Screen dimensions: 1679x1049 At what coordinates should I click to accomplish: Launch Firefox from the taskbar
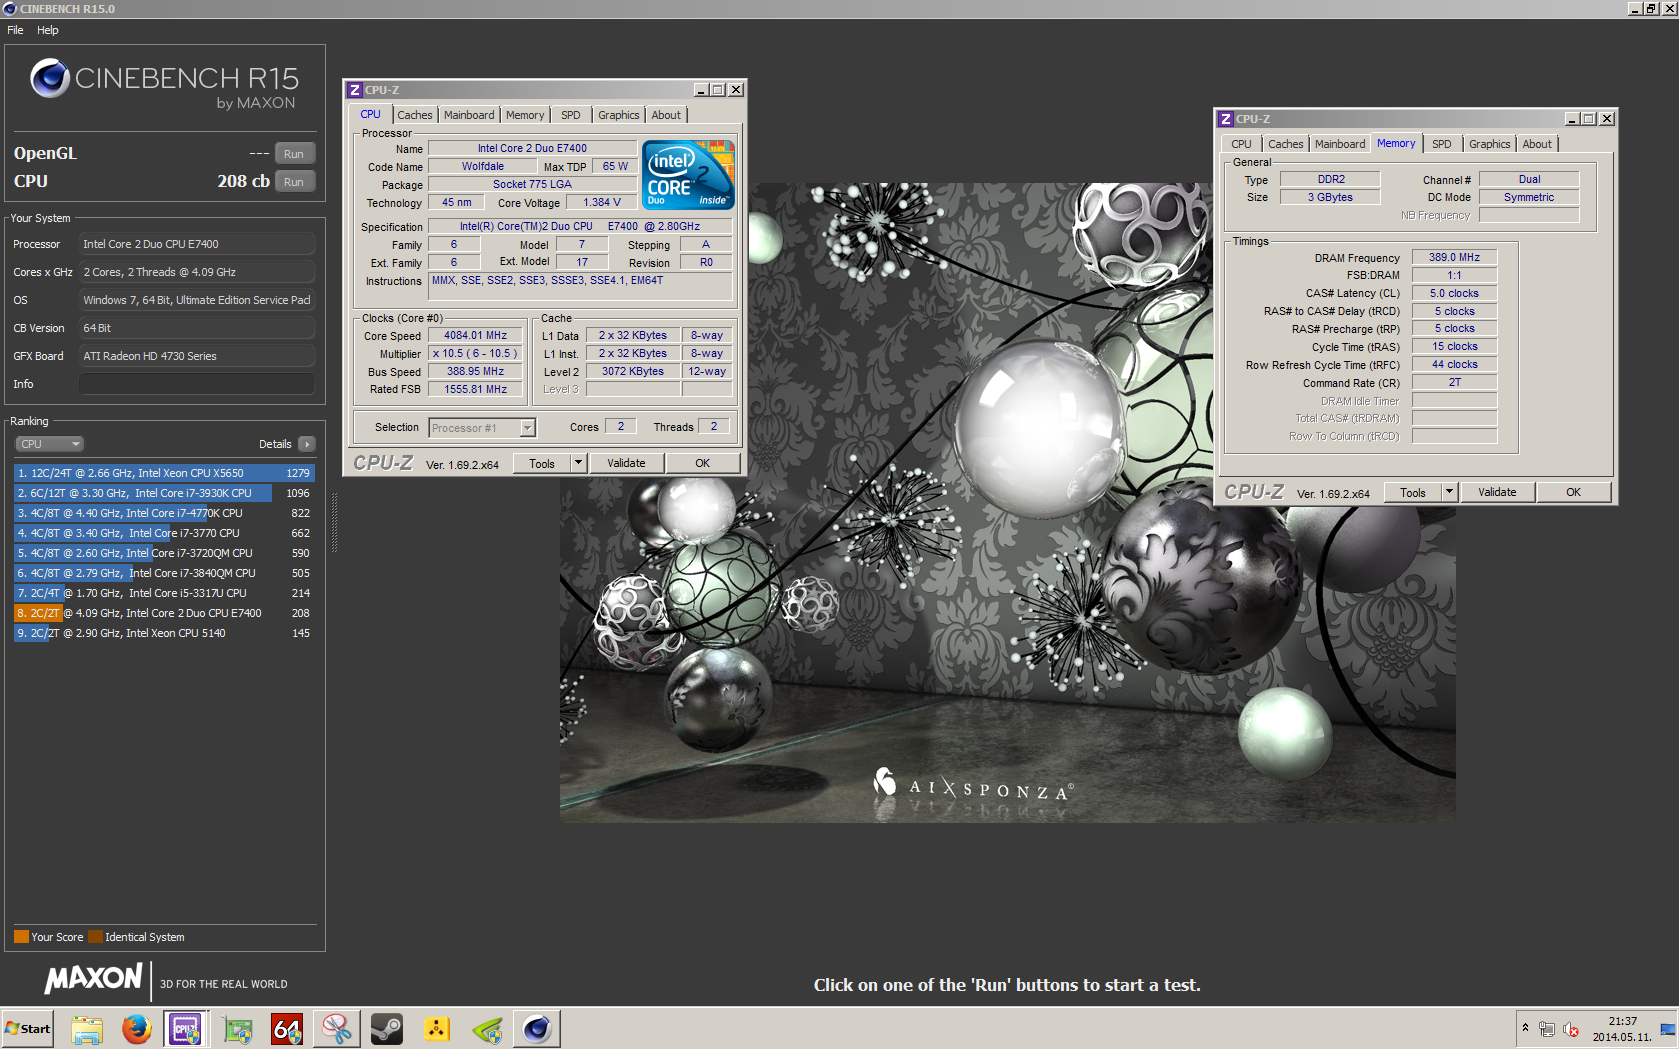(x=137, y=1029)
